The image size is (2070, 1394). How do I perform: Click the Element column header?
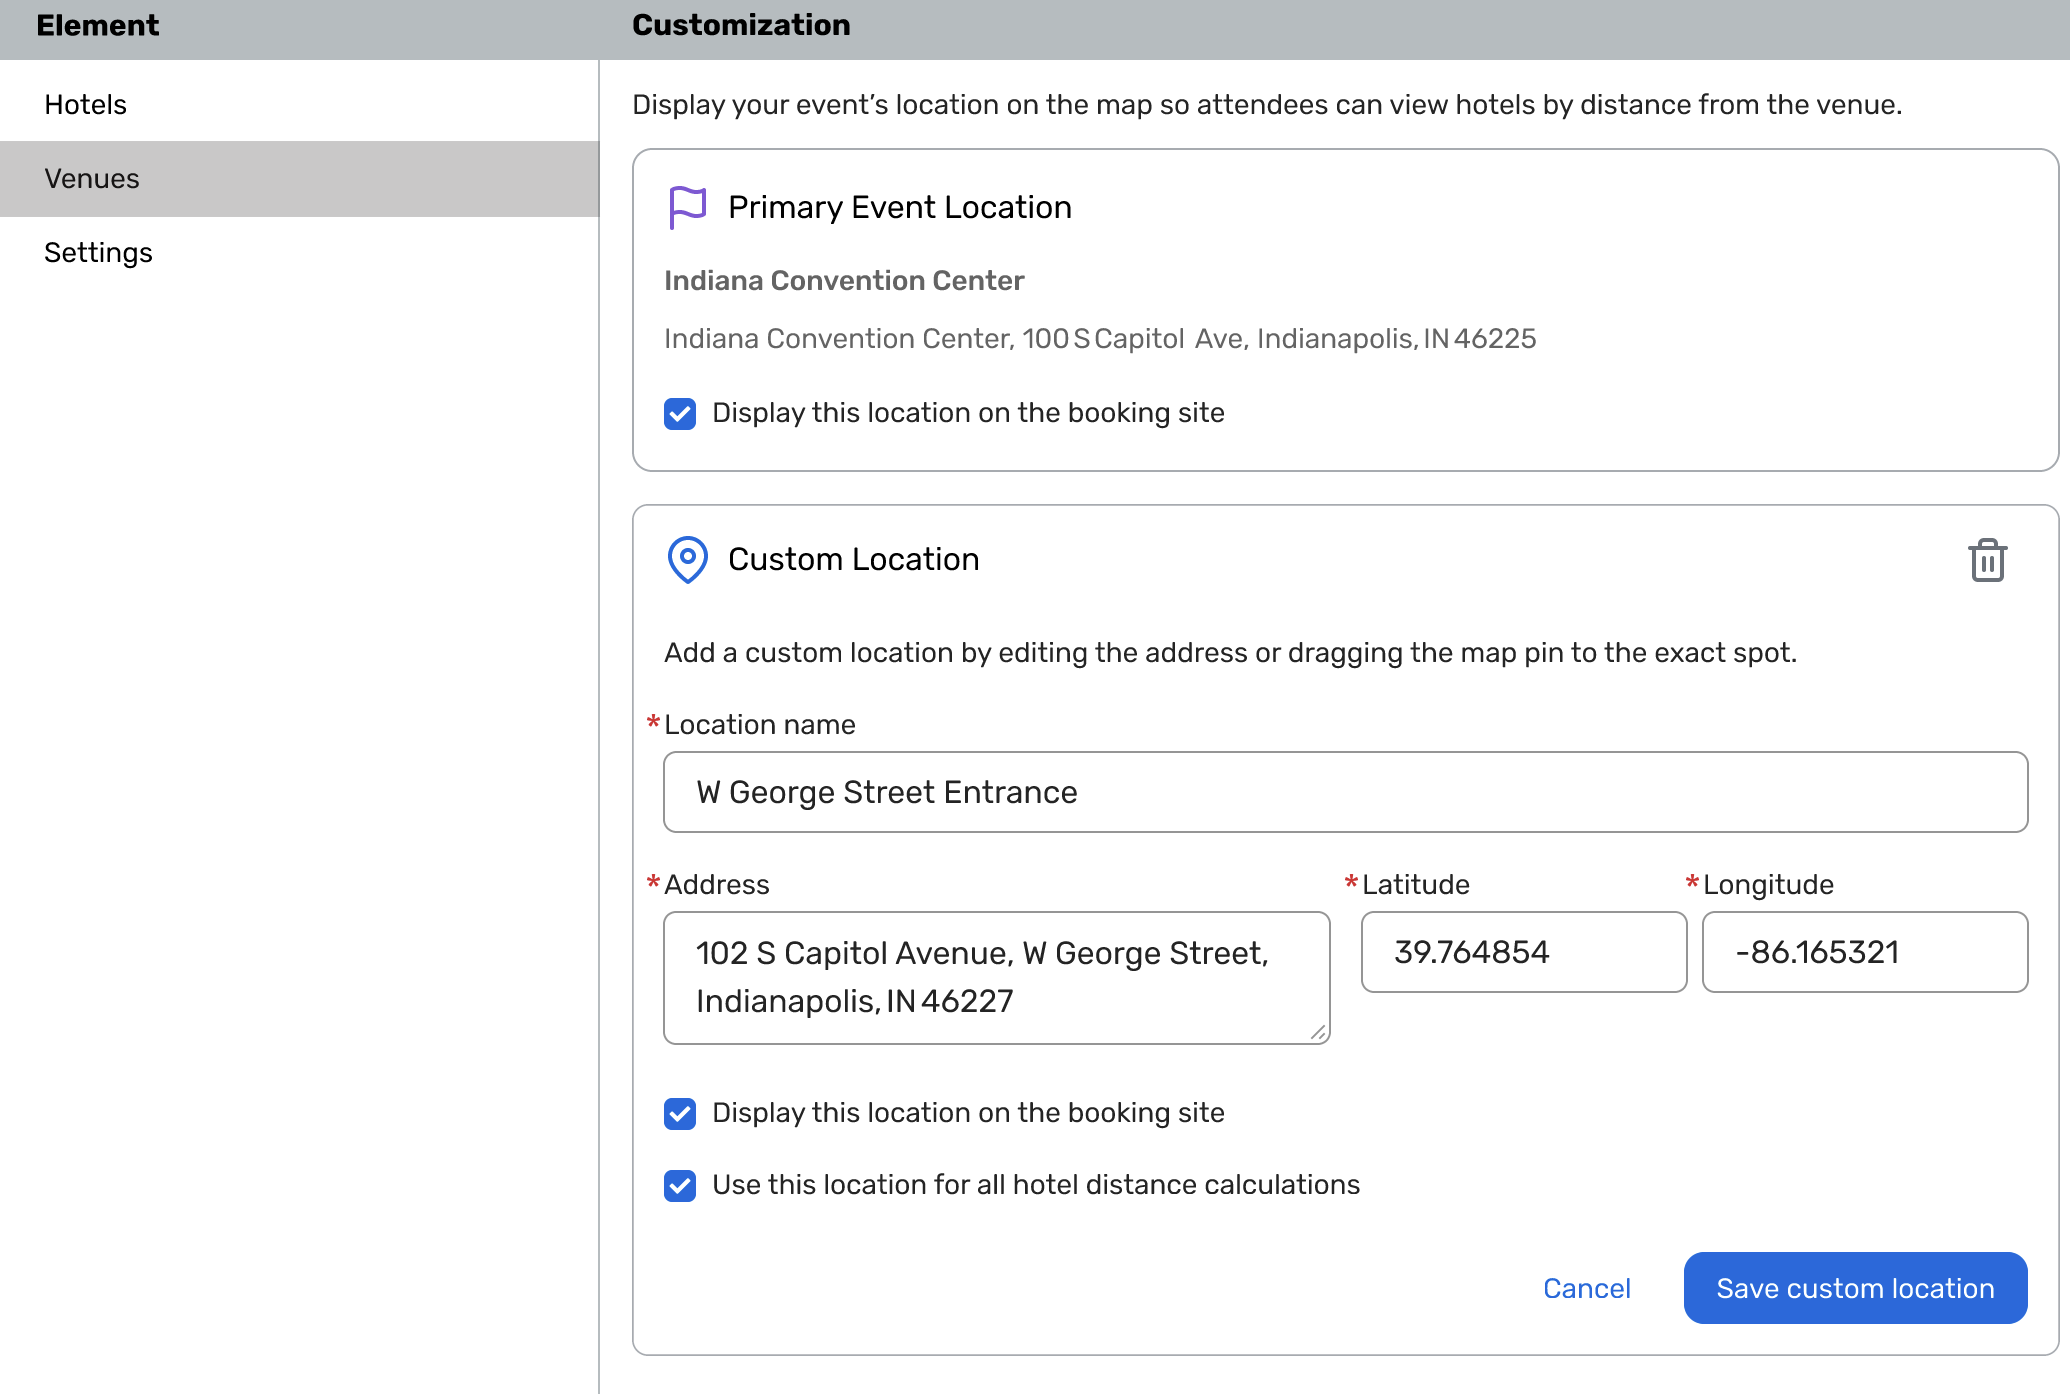tap(97, 25)
